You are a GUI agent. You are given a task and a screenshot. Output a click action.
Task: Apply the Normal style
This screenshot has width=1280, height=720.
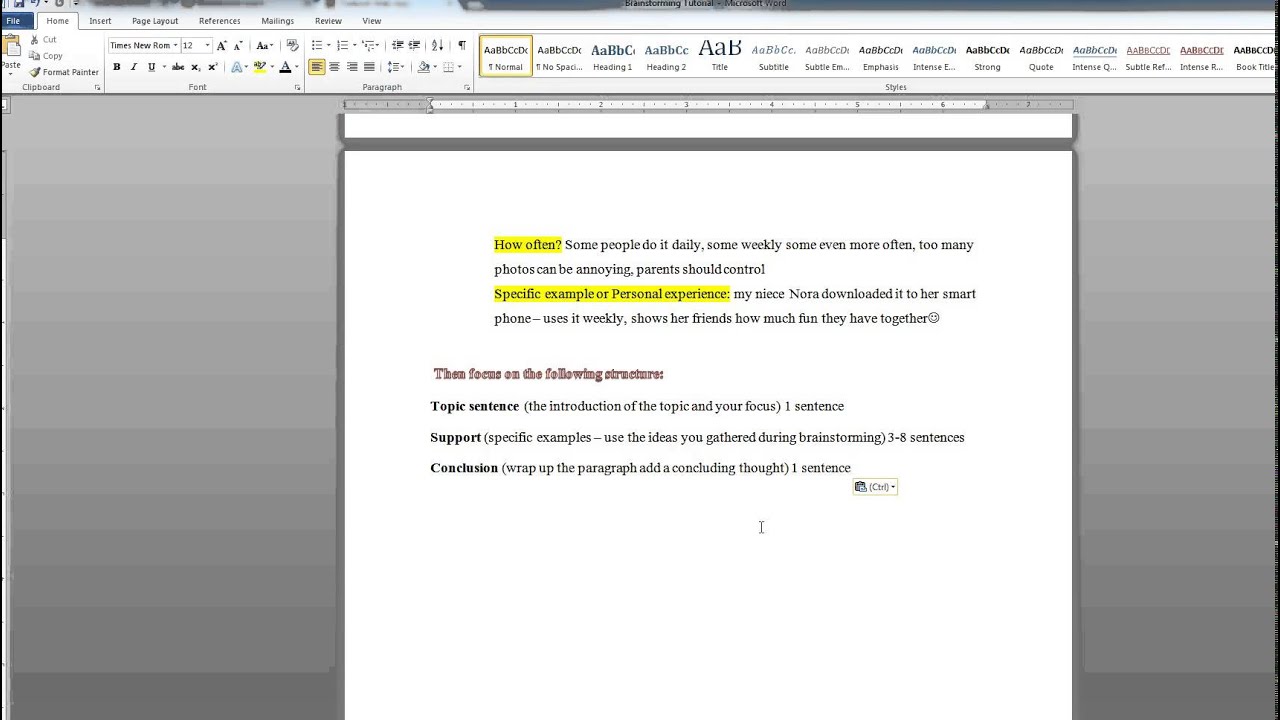click(x=506, y=56)
